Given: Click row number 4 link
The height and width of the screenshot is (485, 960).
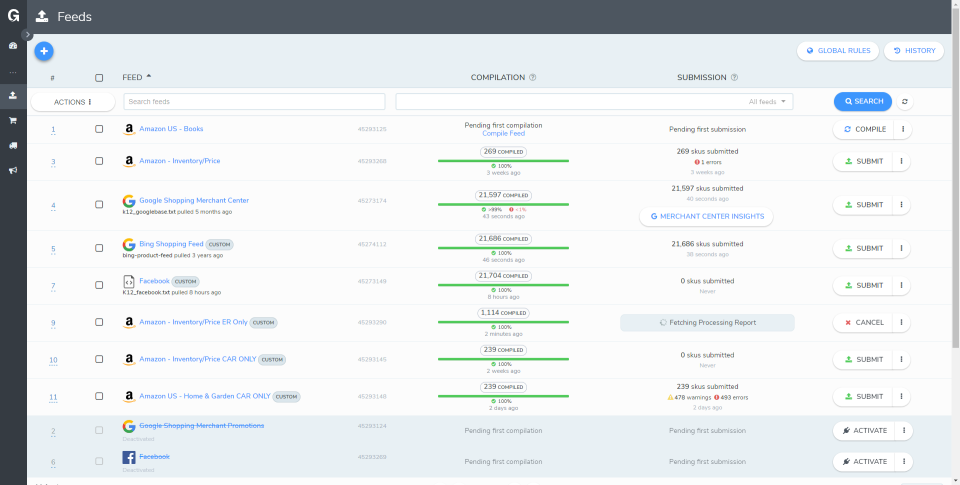Looking at the screenshot, I should point(53,206).
